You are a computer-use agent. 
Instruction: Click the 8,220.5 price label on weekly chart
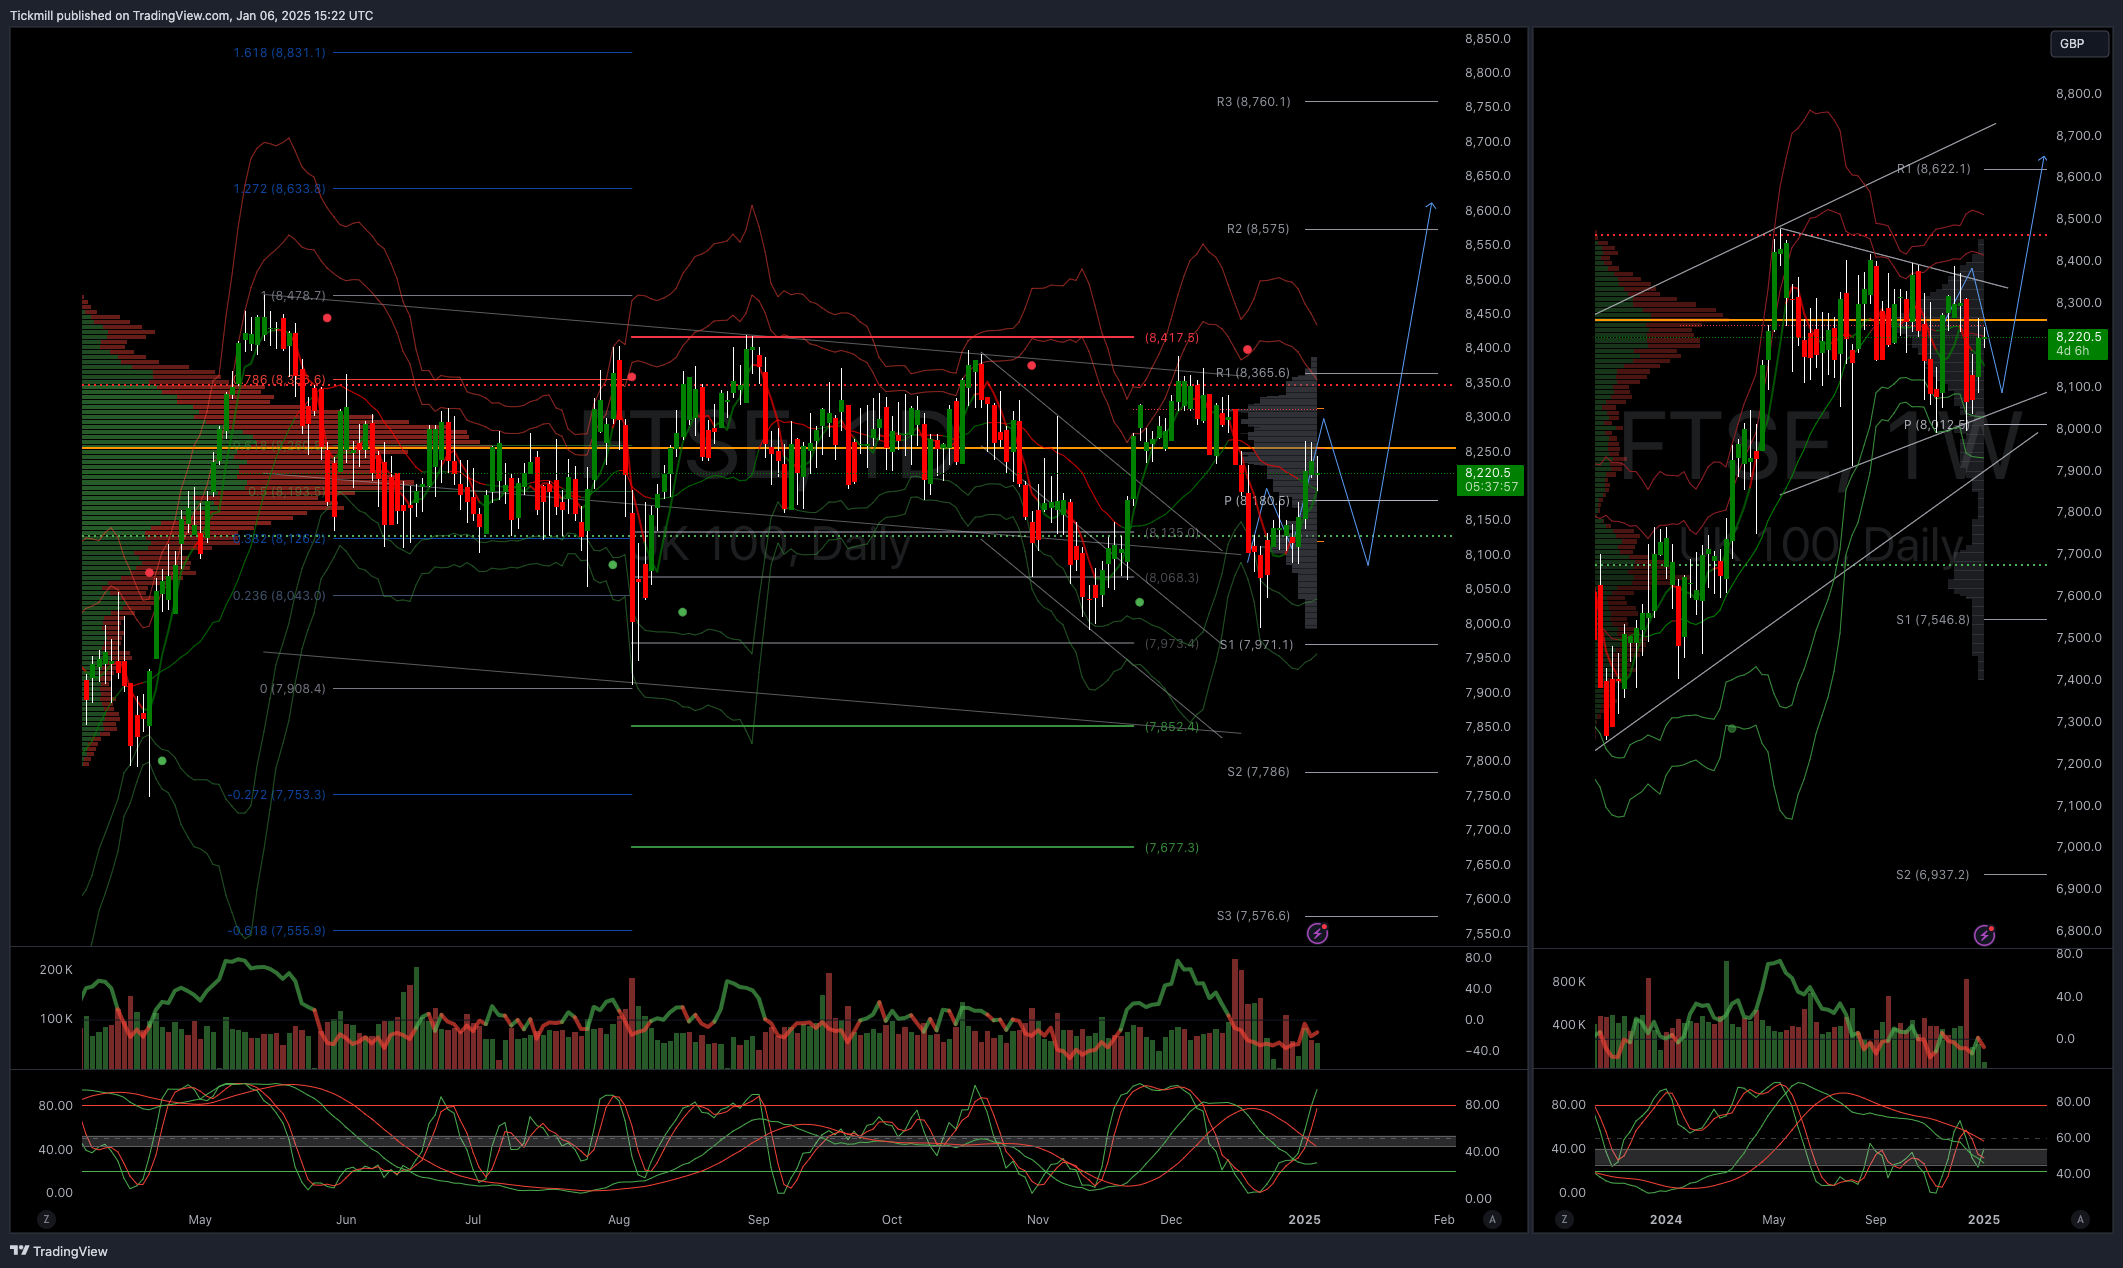2078,344
